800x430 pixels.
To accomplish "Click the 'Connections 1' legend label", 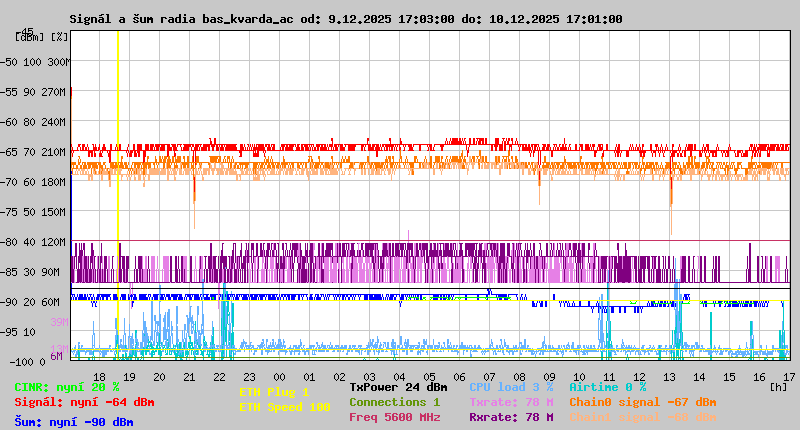I will (x=394, y=402).
